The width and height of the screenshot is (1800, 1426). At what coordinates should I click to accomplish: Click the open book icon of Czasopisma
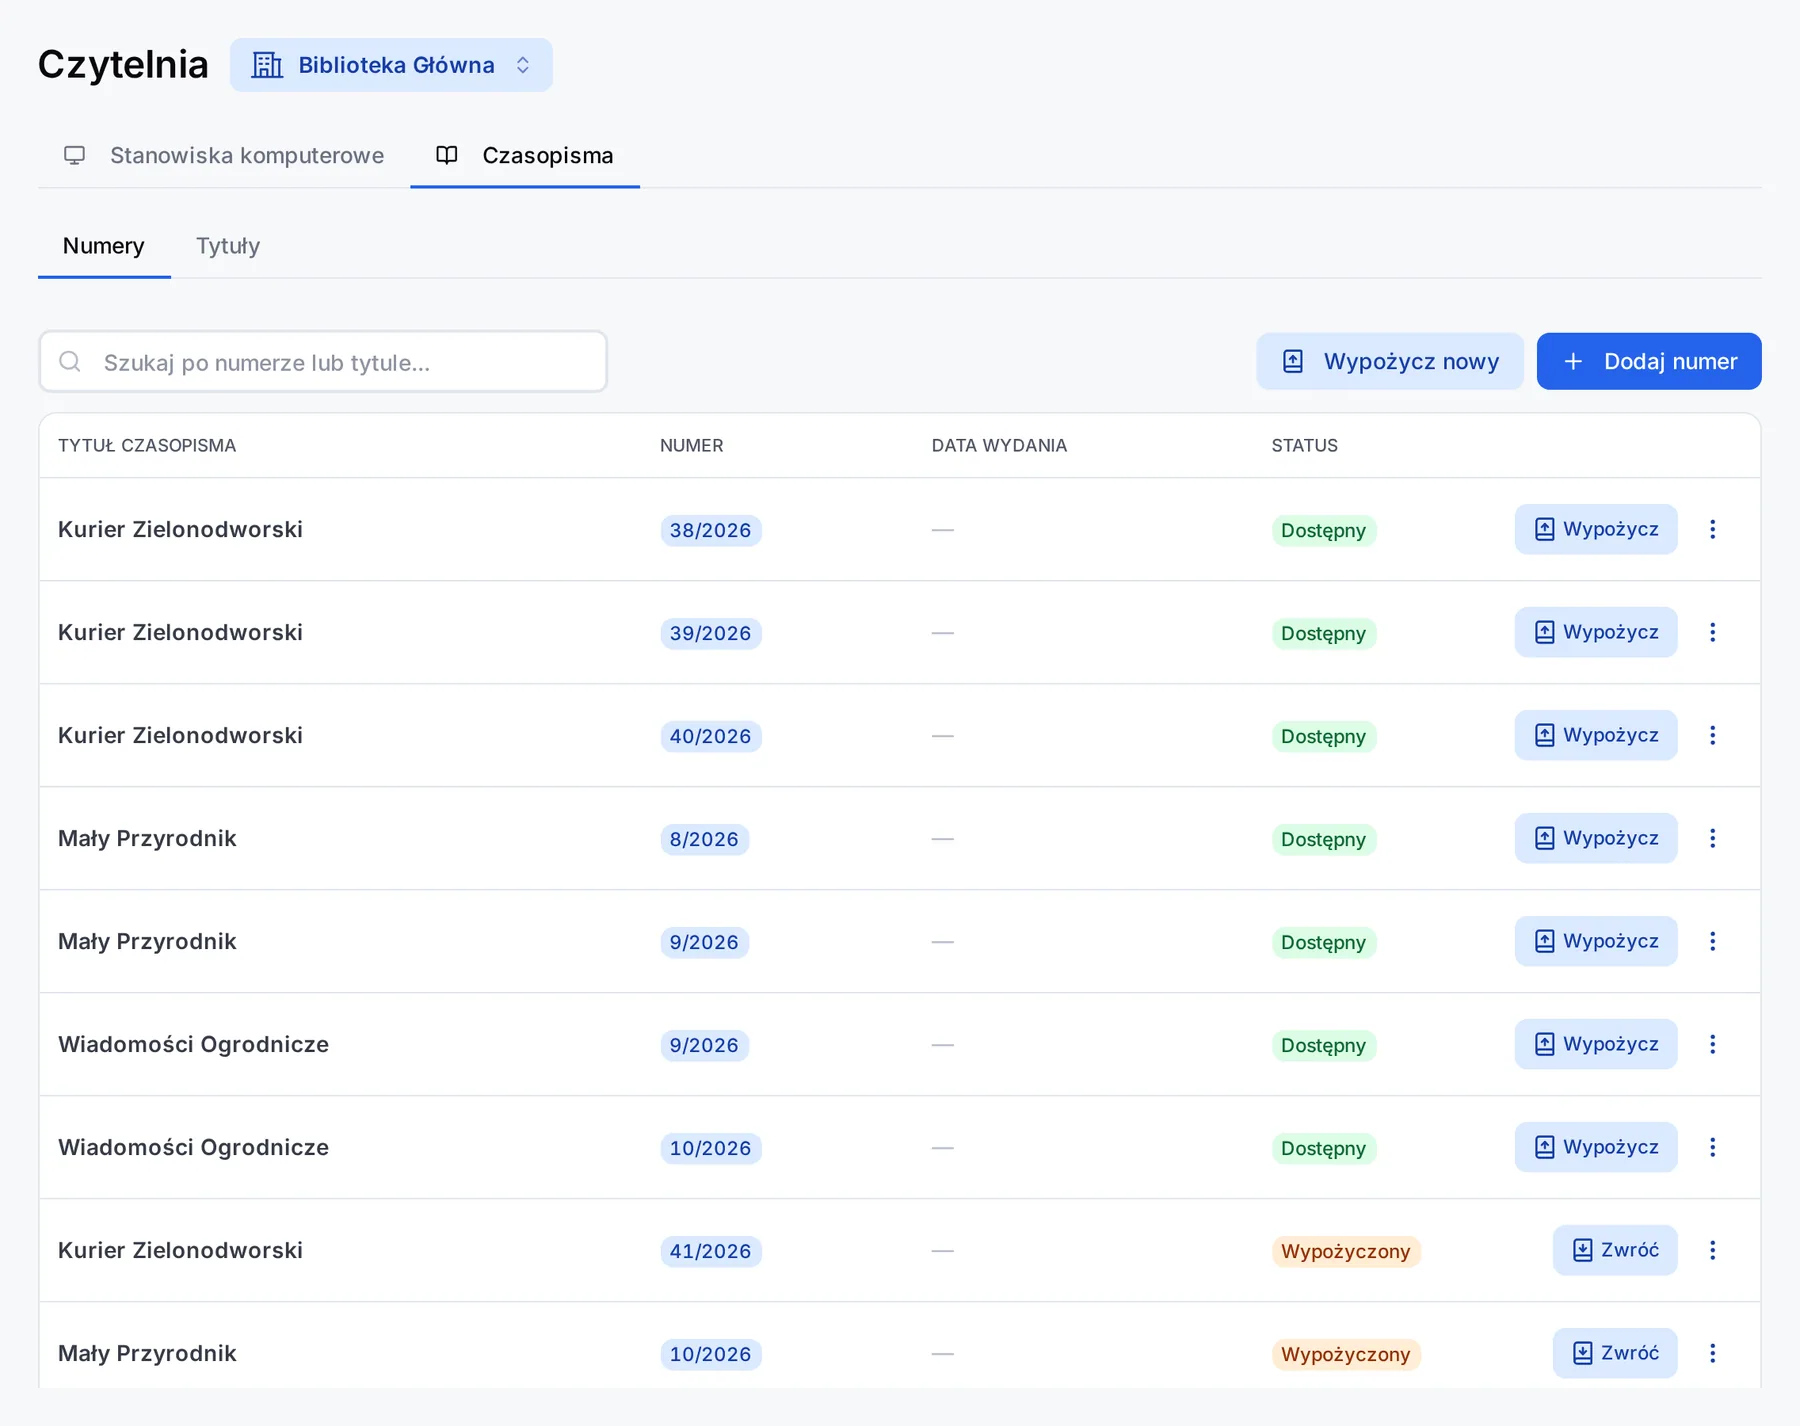click(447, 155)
